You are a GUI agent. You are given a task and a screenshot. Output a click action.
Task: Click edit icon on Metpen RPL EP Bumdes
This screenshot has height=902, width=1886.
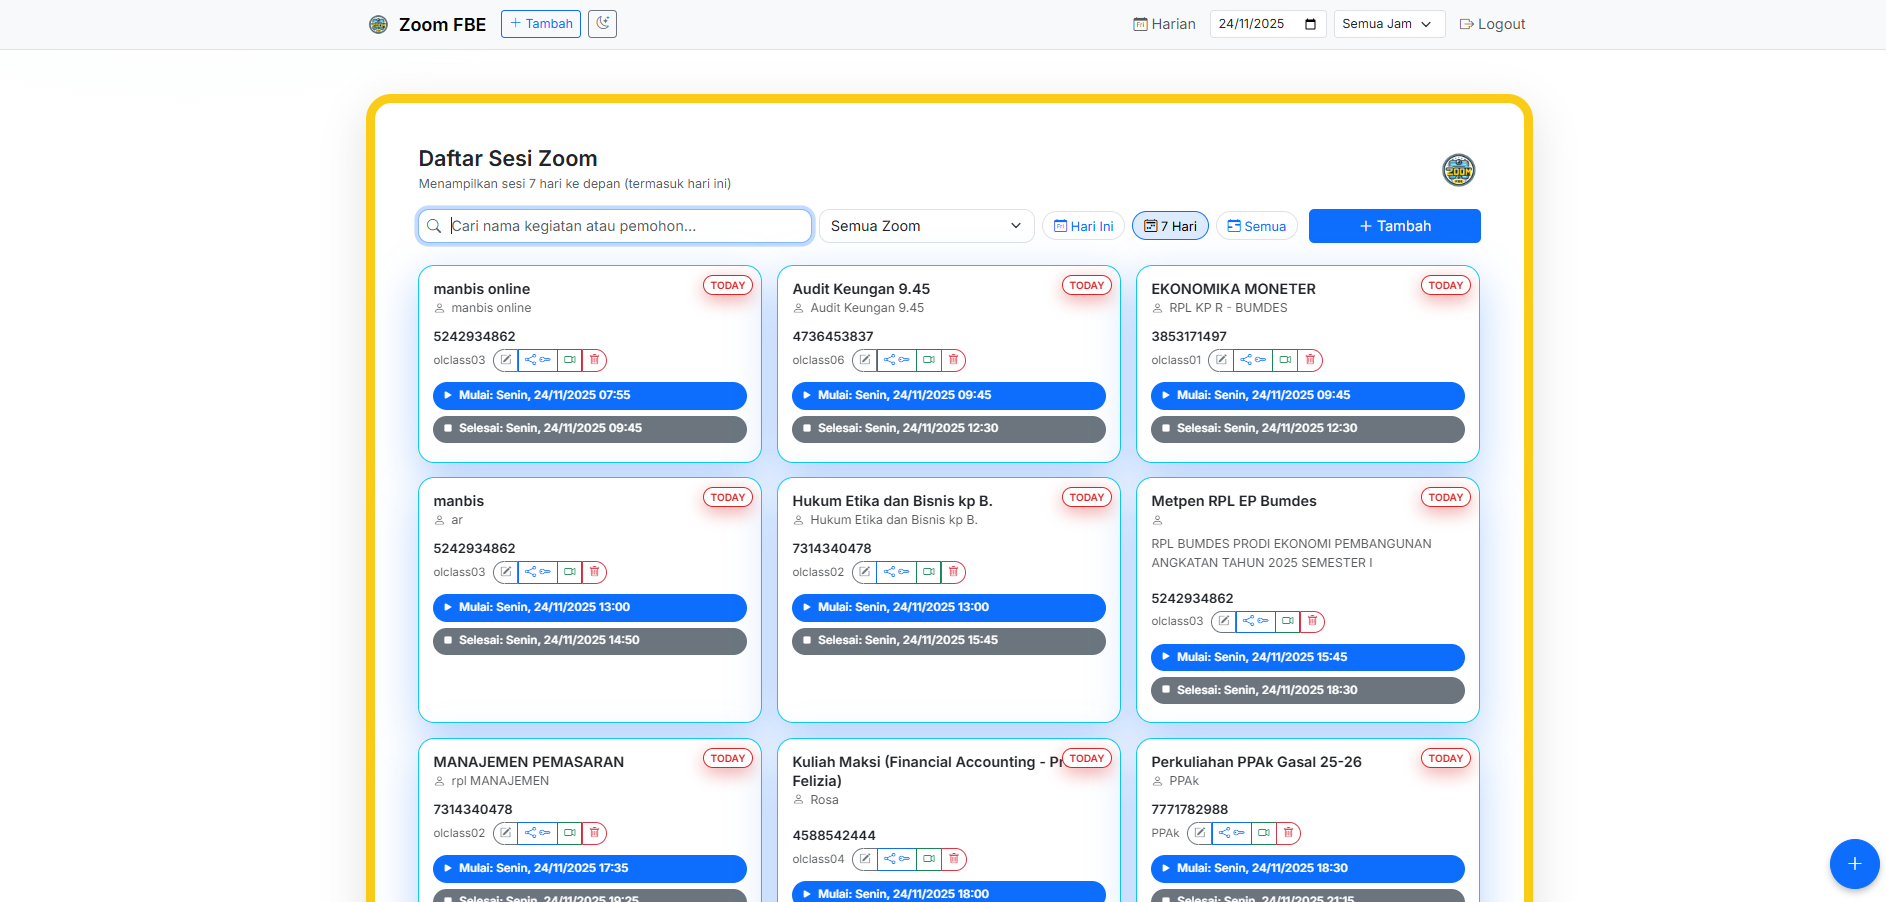(x=1224, y=621)
